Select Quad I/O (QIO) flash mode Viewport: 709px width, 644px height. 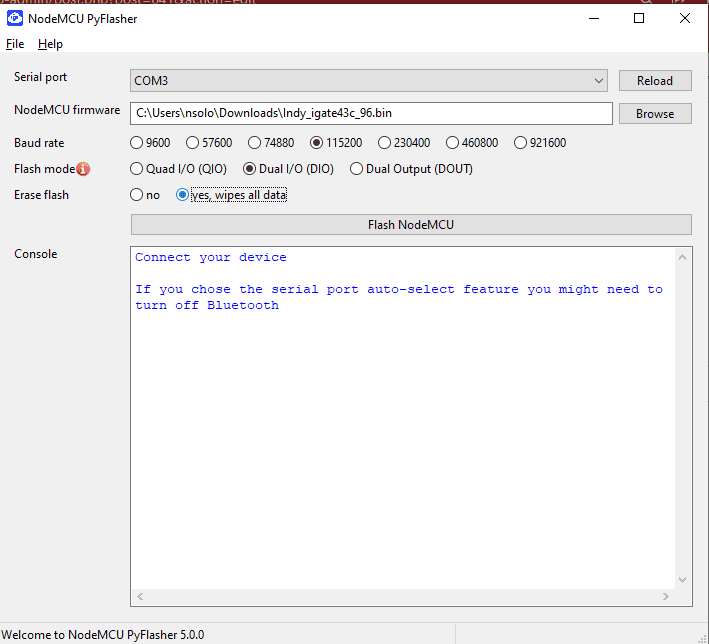coord(137,169)
